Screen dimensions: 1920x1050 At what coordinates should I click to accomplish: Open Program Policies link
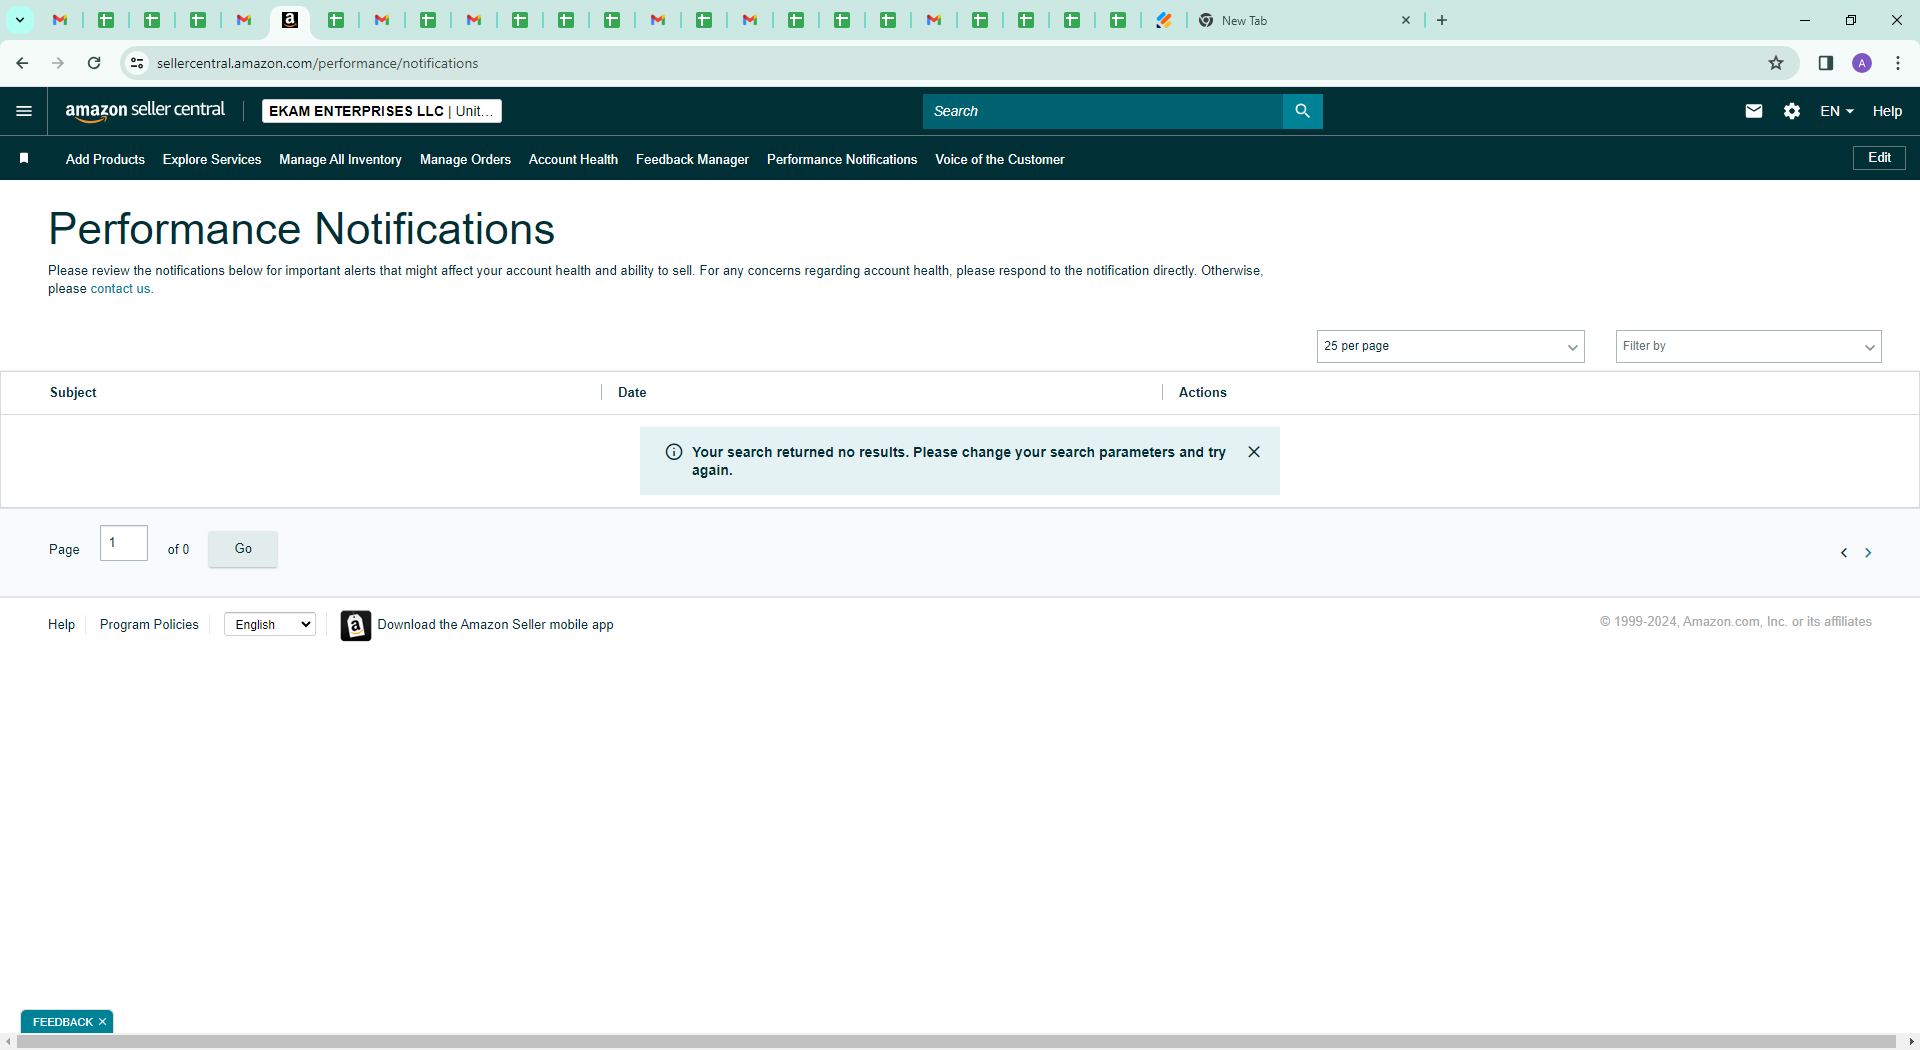149,624
